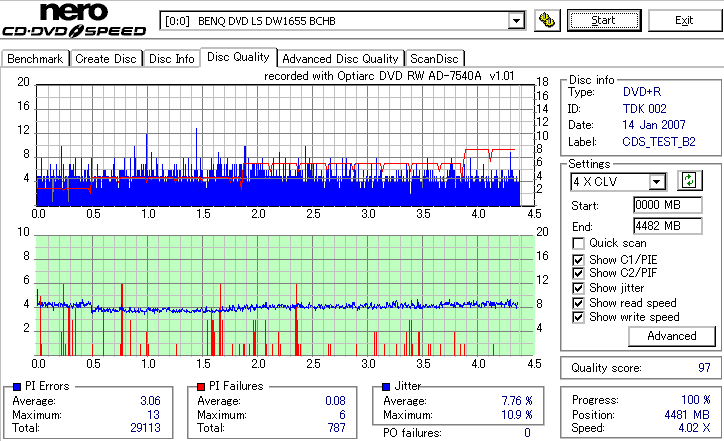Click the blue Jitter legend square
The width and height of the screenshot is (724, 441).
386,387
